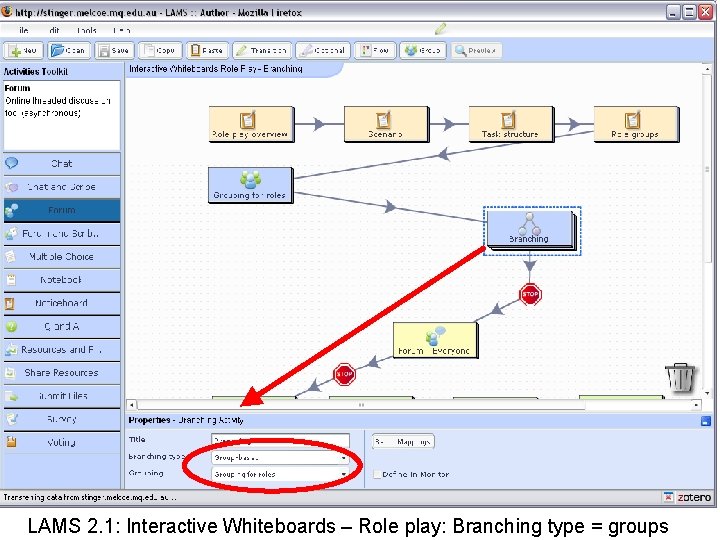Select the Voting activity in the toolkit
The image size is (720, 540).
62,443
